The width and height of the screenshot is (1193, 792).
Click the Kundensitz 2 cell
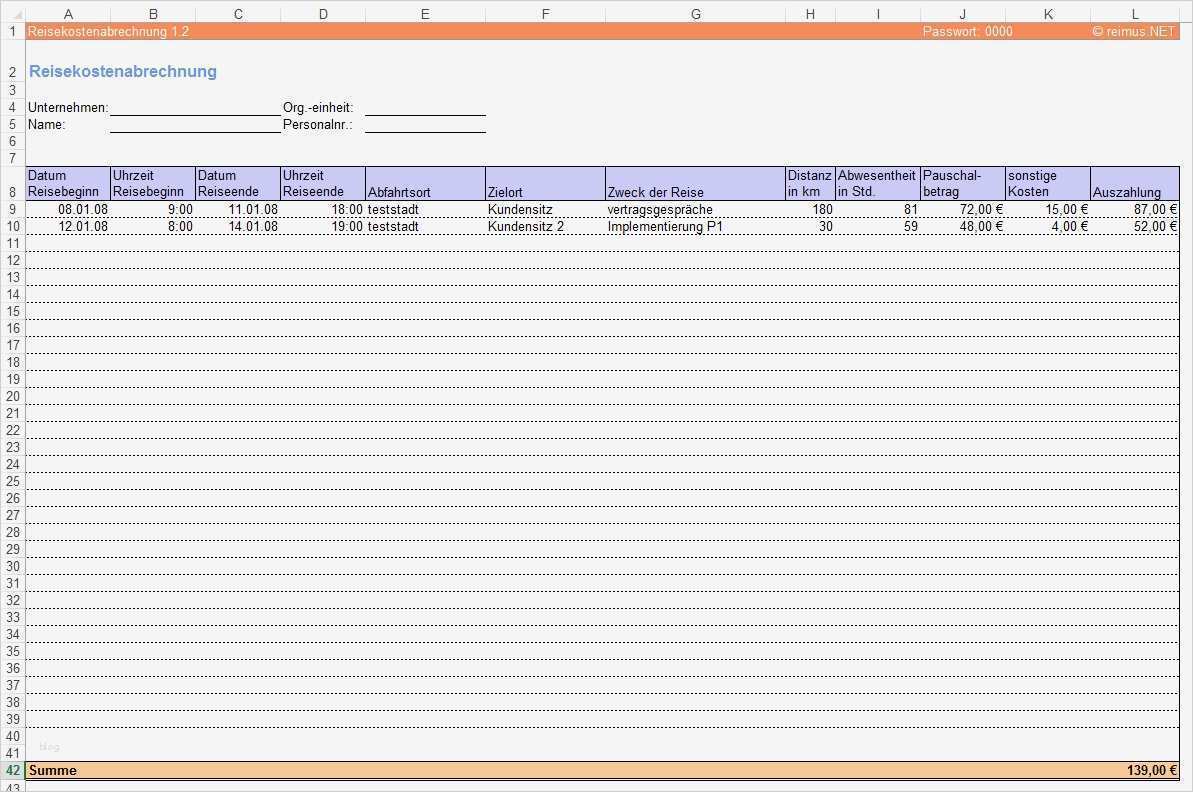(545, 226)
